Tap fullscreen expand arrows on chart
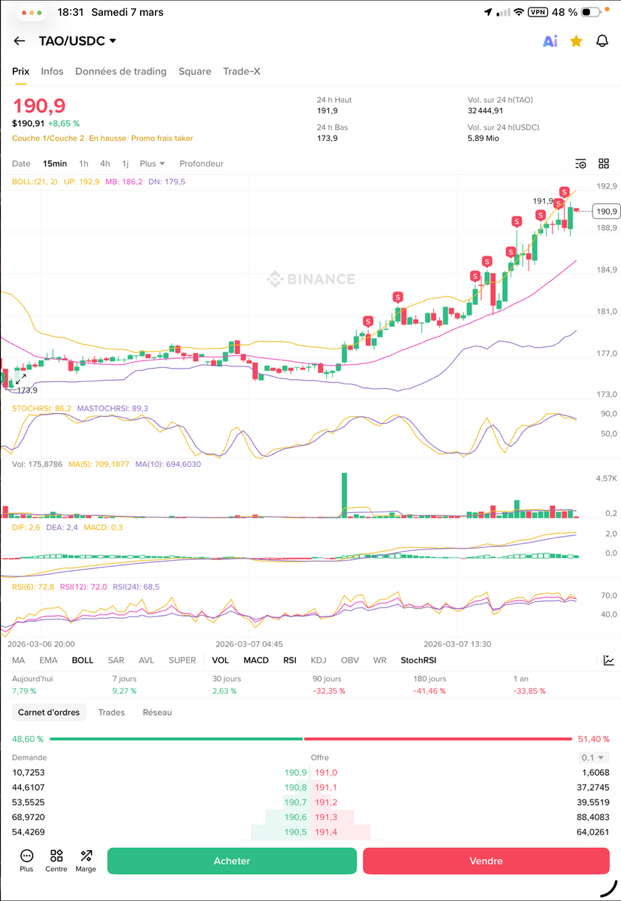Image resolution: width=621 pixels, height=901 pixels. click(x=21, y=378)
